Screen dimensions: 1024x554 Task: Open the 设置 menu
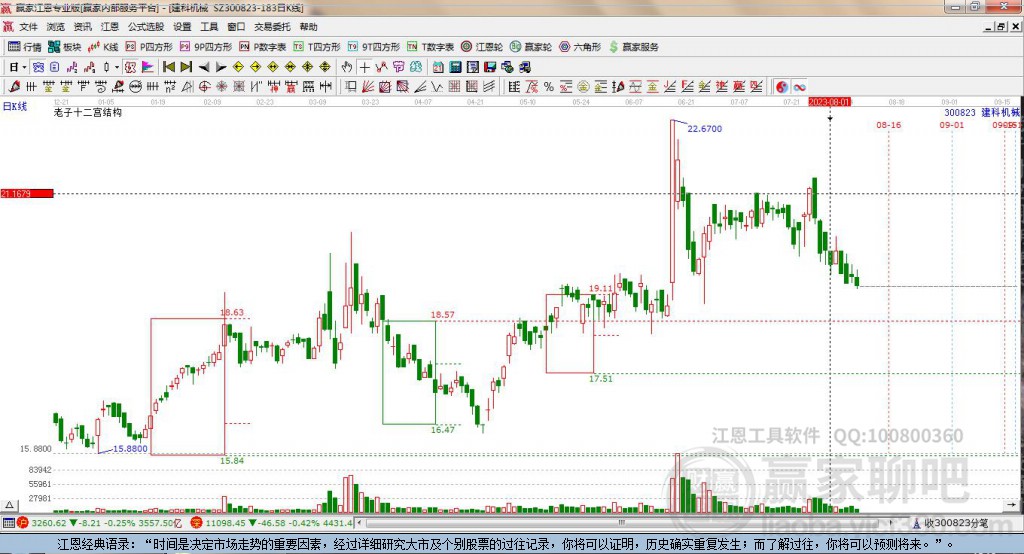tap(182, 27)
